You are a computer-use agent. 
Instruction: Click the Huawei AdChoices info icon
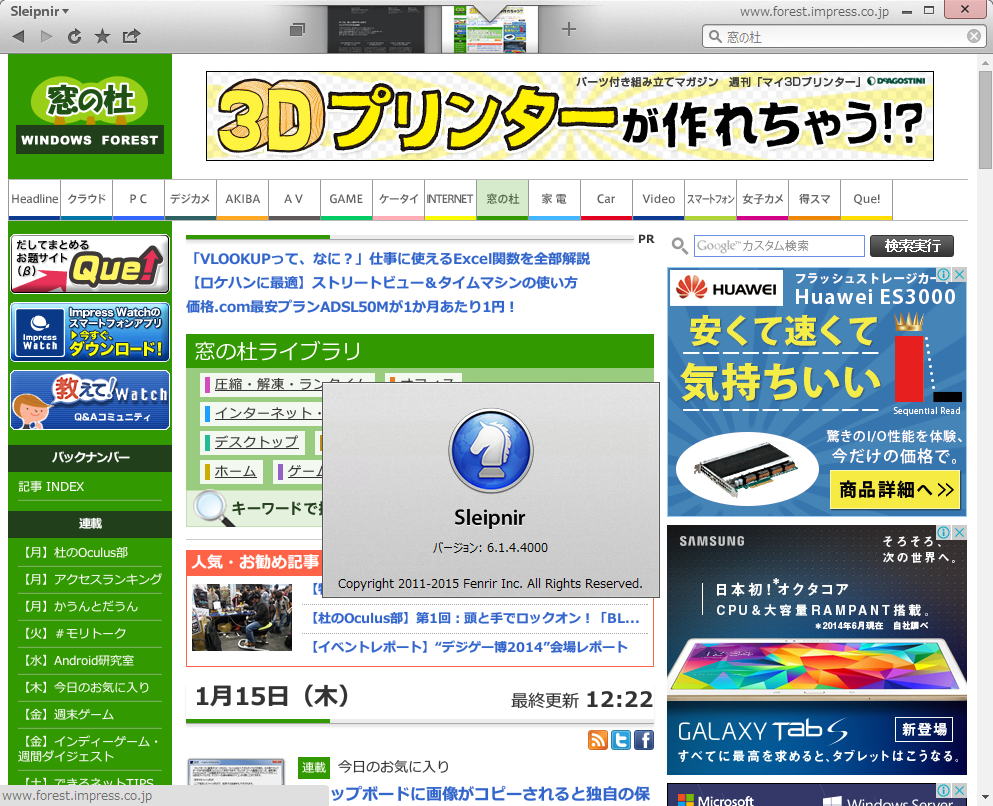(943, 274)
